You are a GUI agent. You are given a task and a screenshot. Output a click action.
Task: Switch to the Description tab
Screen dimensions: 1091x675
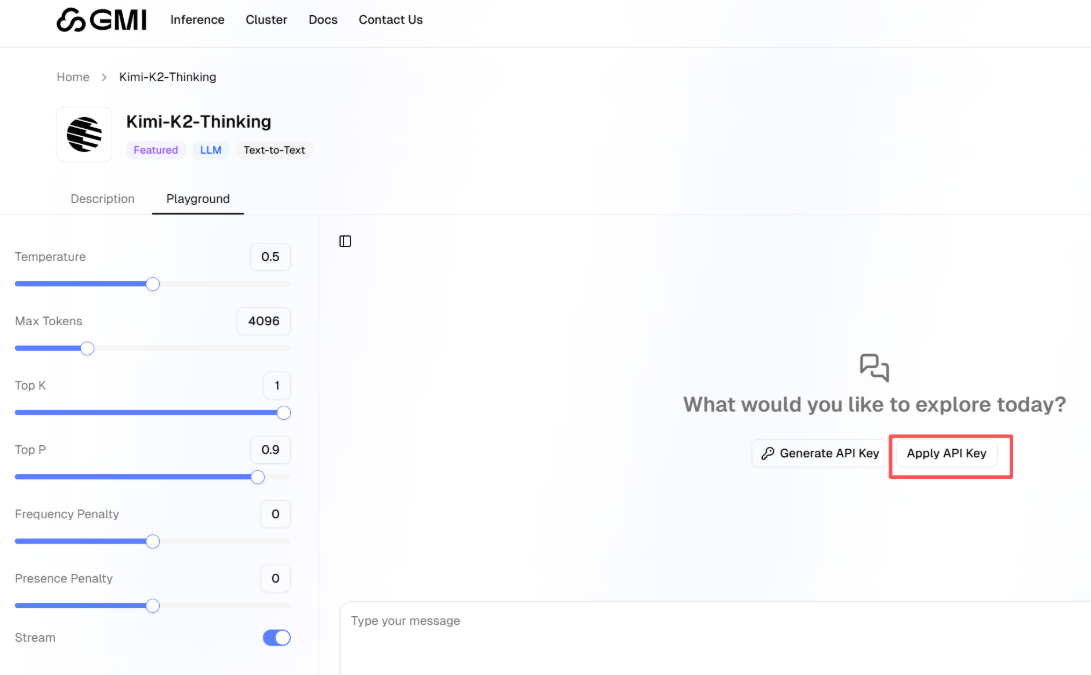(102, 198)
